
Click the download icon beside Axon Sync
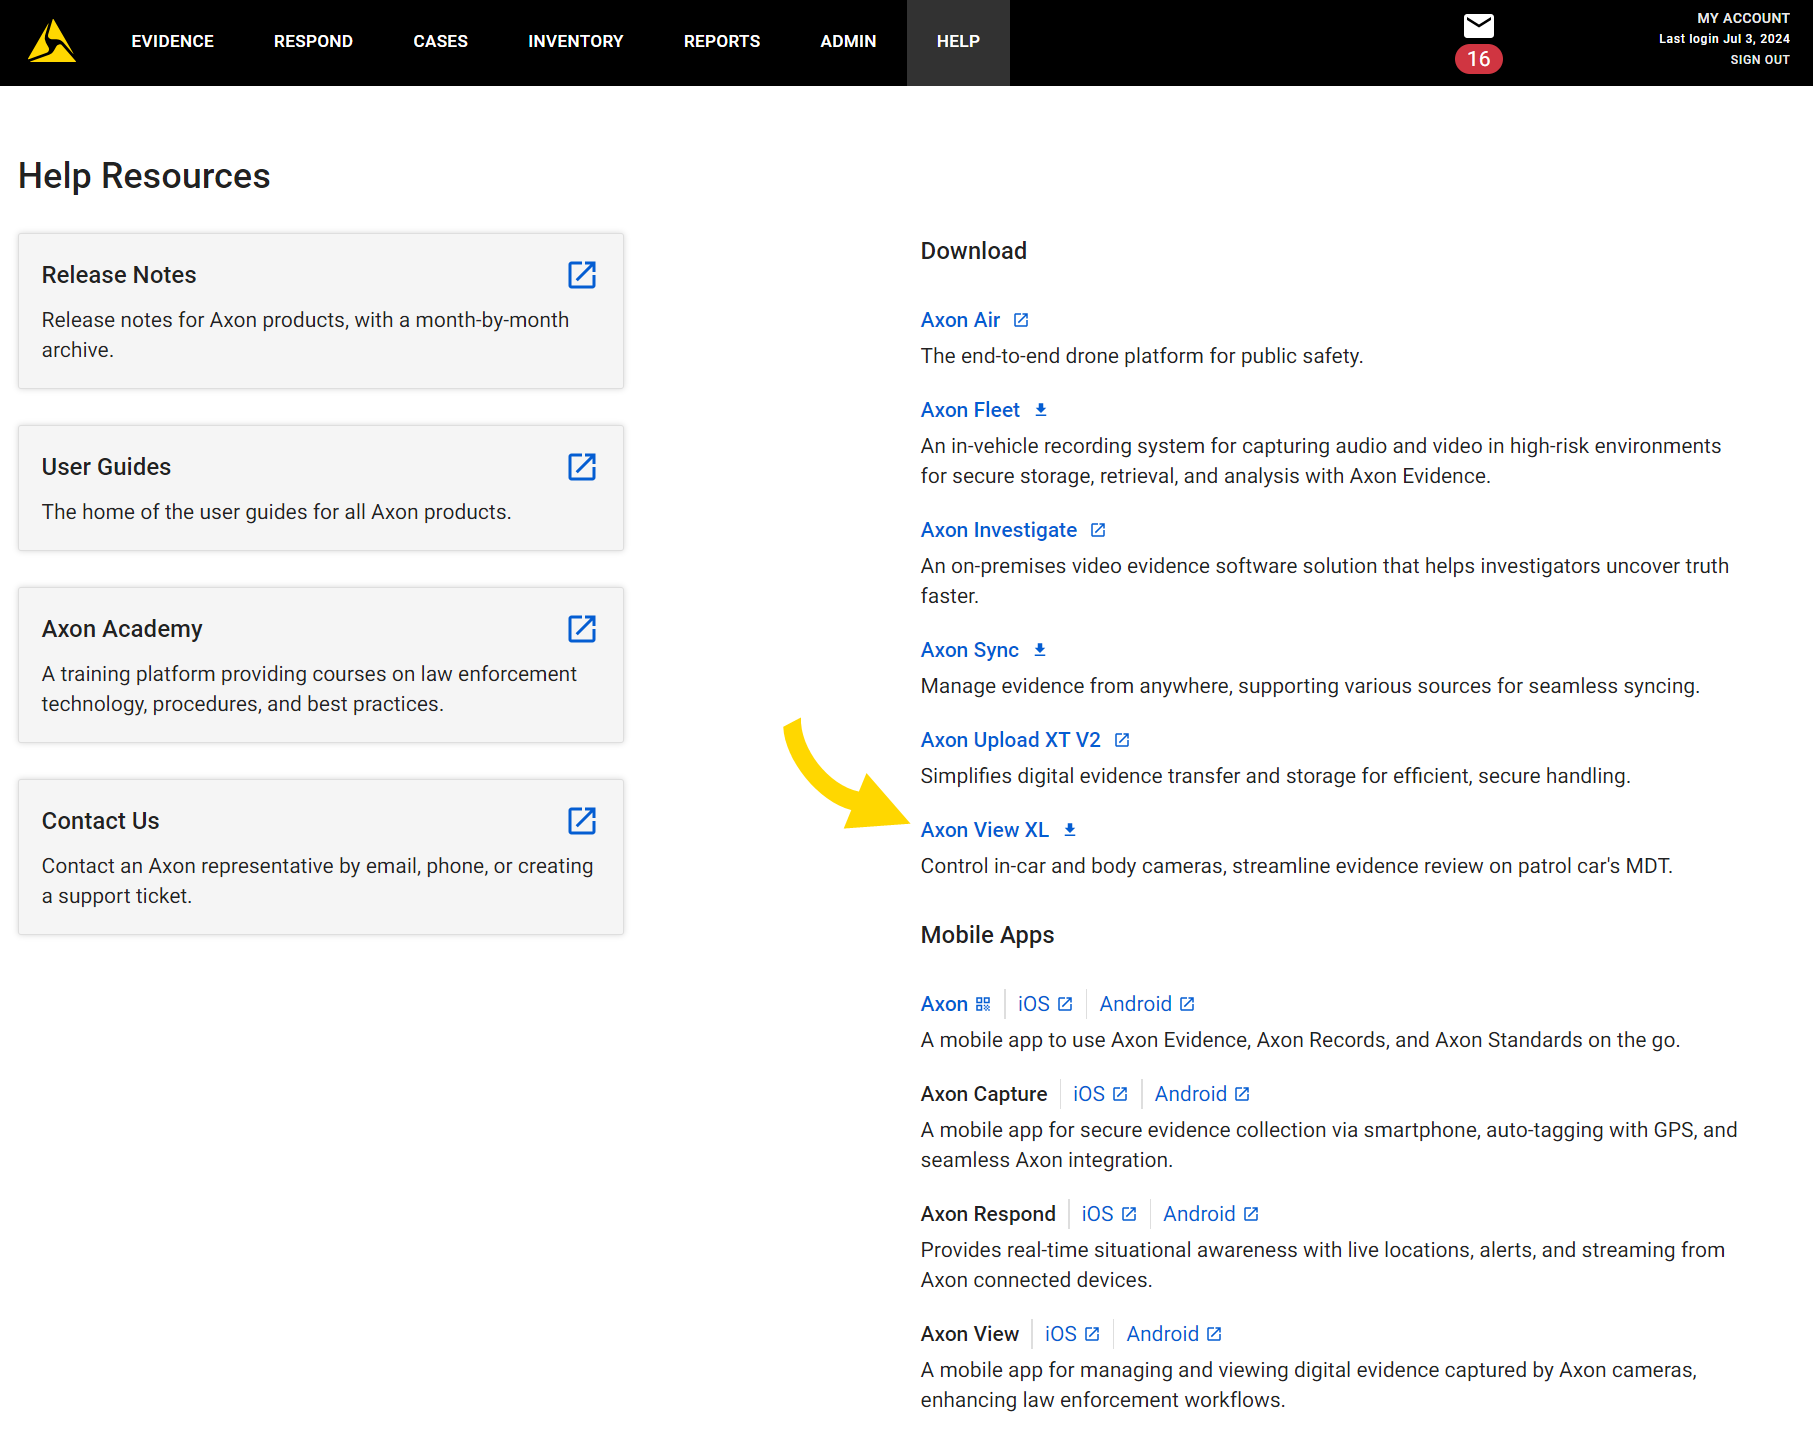pos(1040,650)
